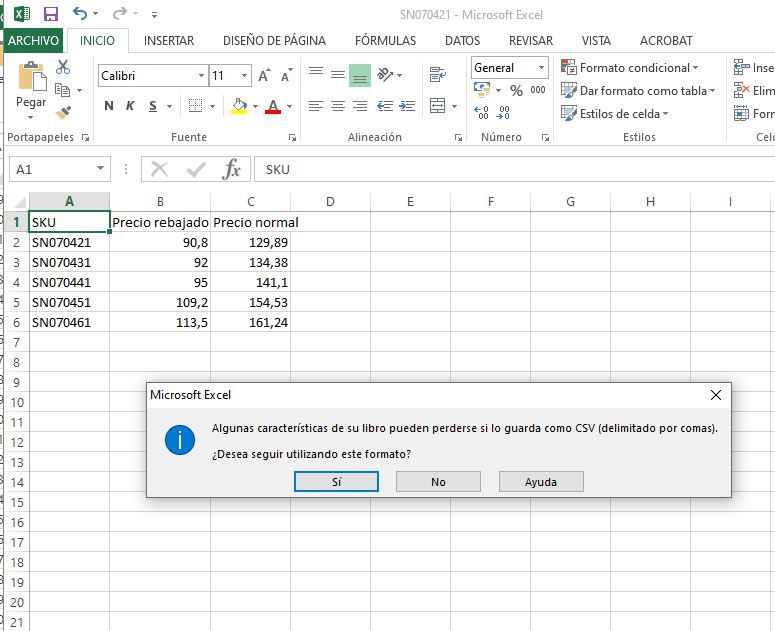Apply borders with the borders icon

point(196,105)
